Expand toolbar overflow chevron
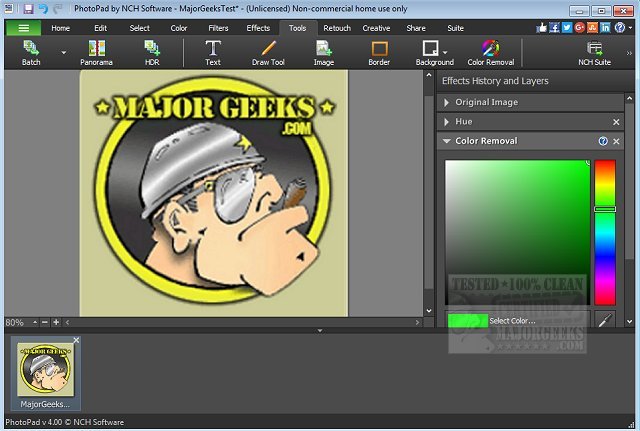Viewport: 640px width, 431px height. (629, 53)
